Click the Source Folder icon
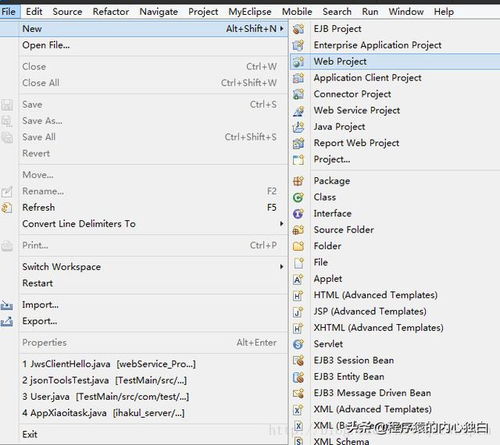Image resolution: width=500 pixels, height=445 pixels. pos(298,230)
